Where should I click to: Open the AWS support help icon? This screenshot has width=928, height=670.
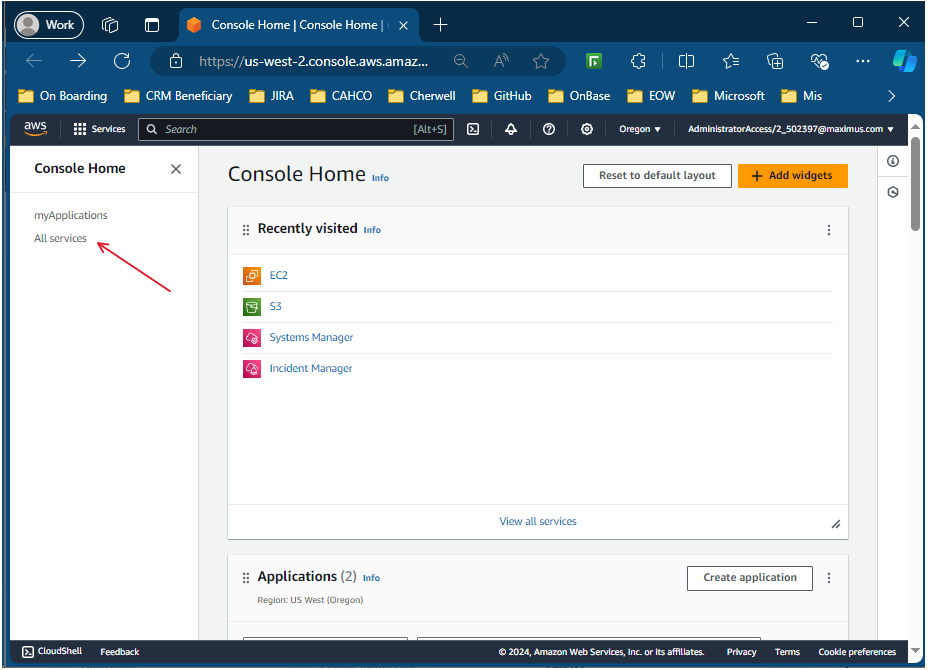click(x=549, y=129)
